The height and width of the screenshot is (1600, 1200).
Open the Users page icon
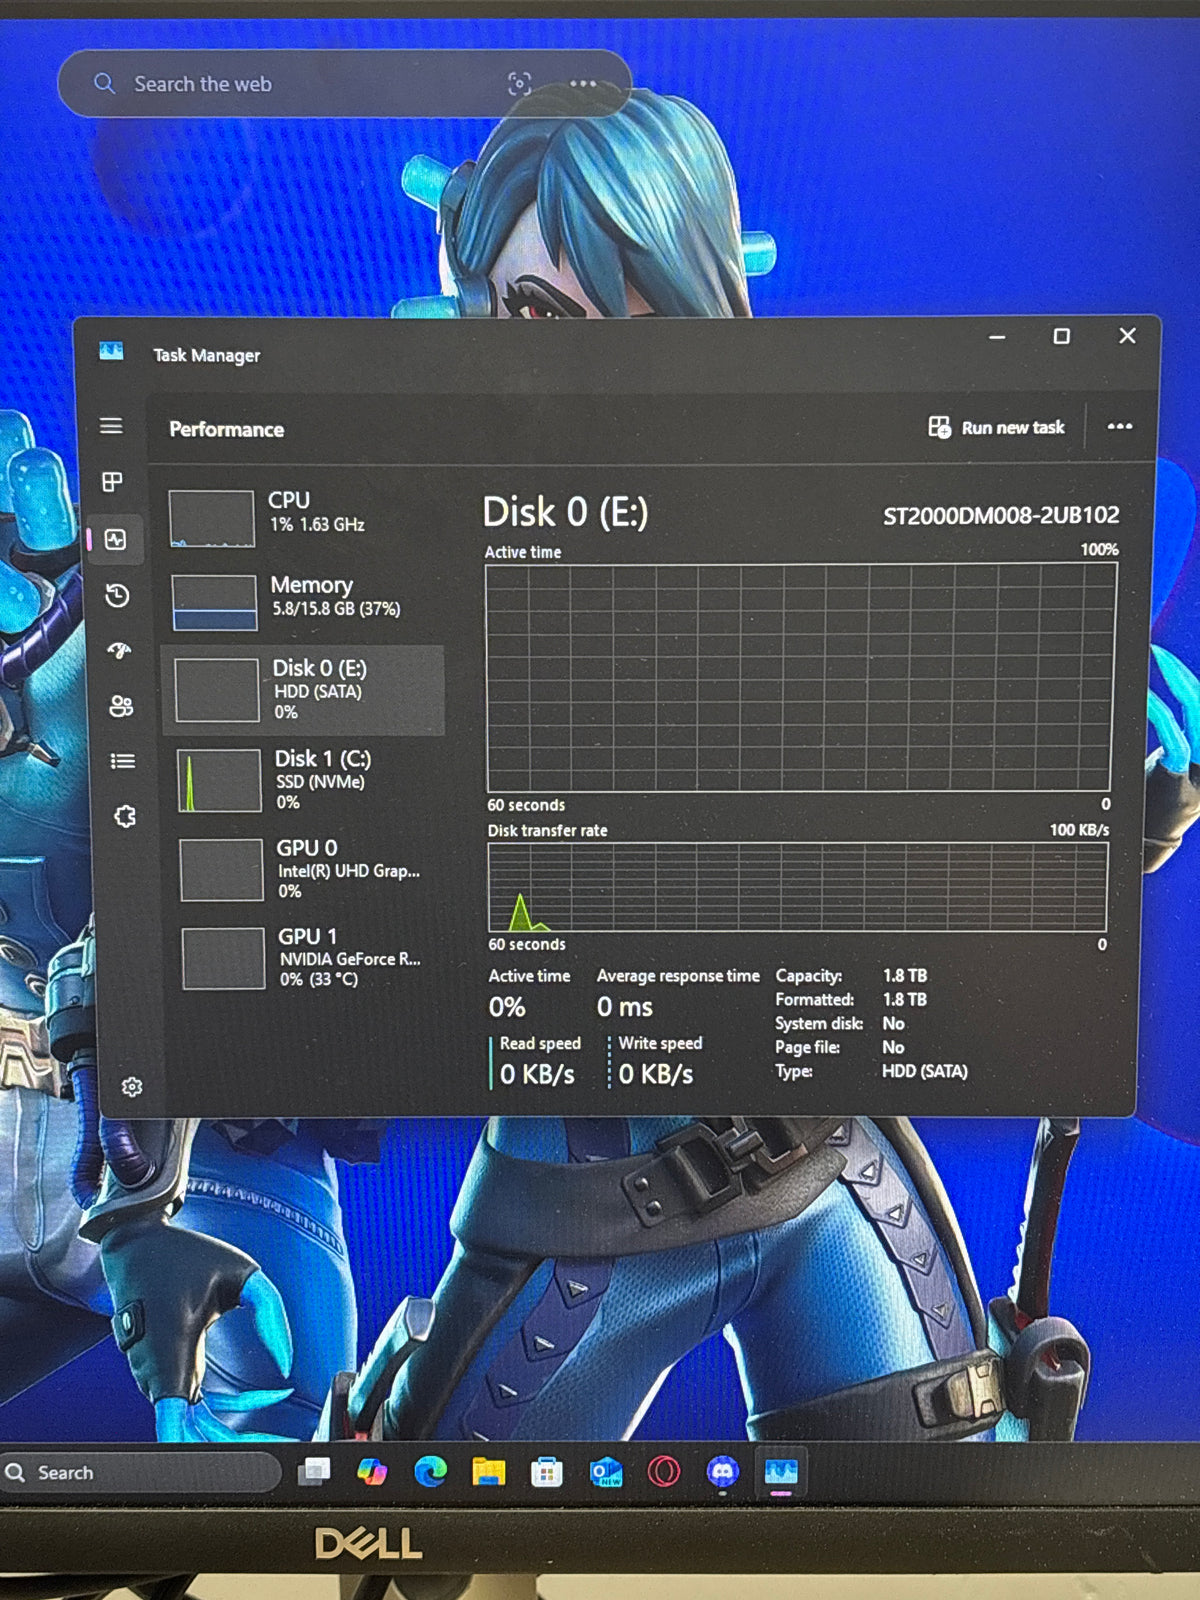coord(121,706)
